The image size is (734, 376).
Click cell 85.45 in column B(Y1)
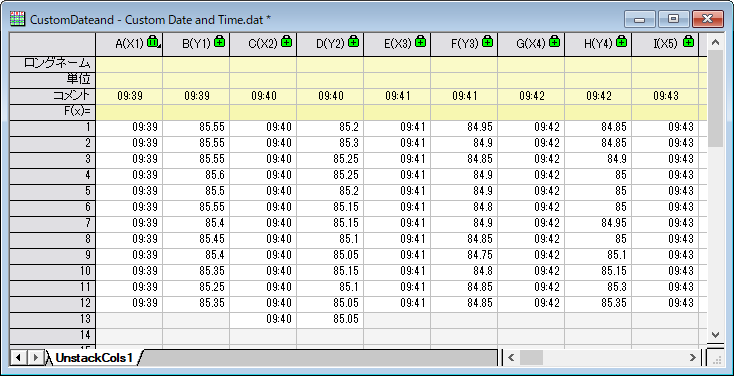196,239
